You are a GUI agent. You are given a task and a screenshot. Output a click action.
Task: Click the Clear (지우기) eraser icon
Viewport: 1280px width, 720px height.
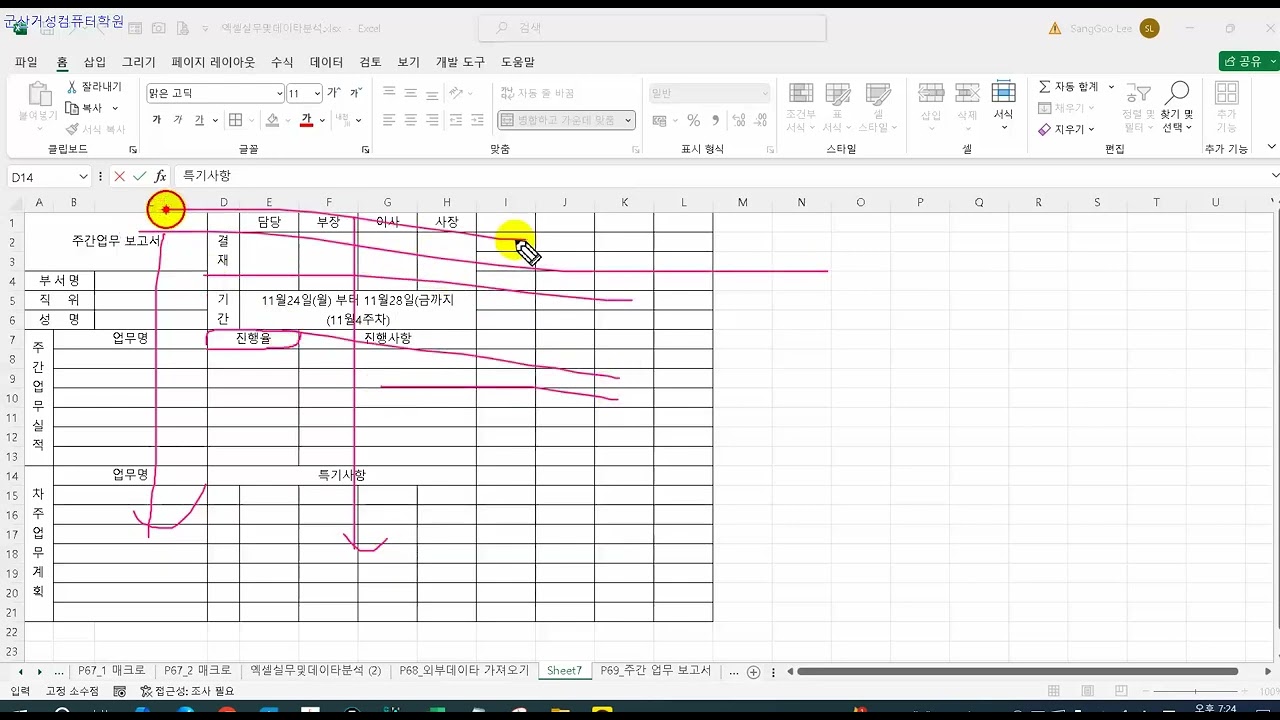coord(1045,129)
